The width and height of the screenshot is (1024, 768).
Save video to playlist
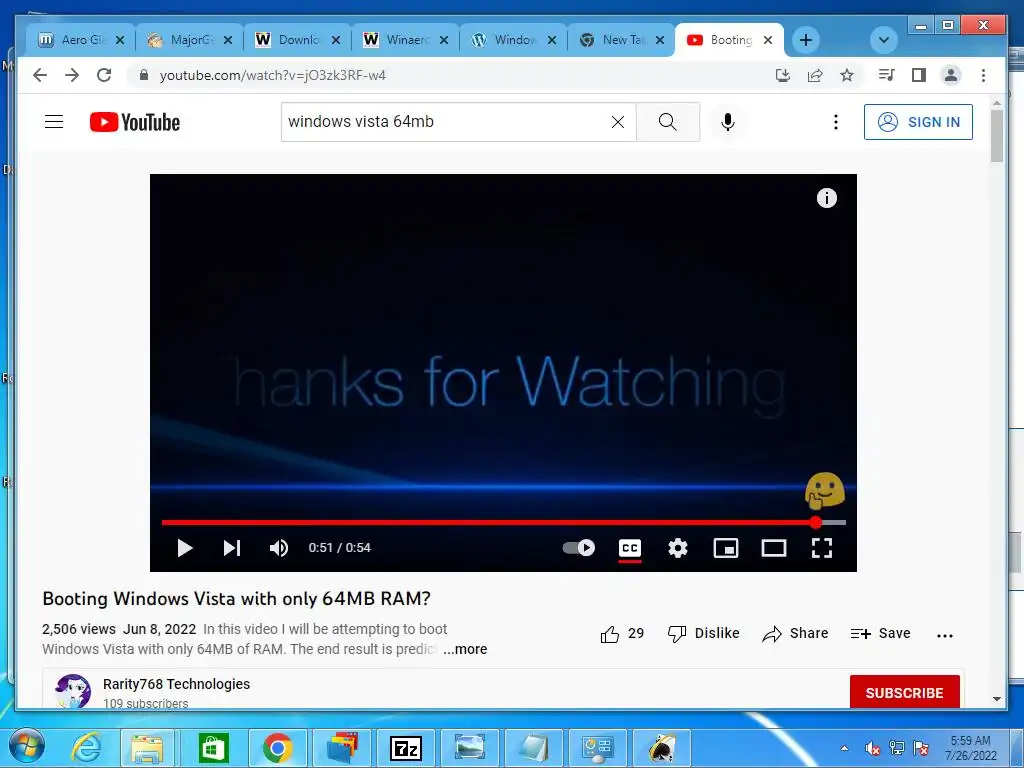point(880,633)
